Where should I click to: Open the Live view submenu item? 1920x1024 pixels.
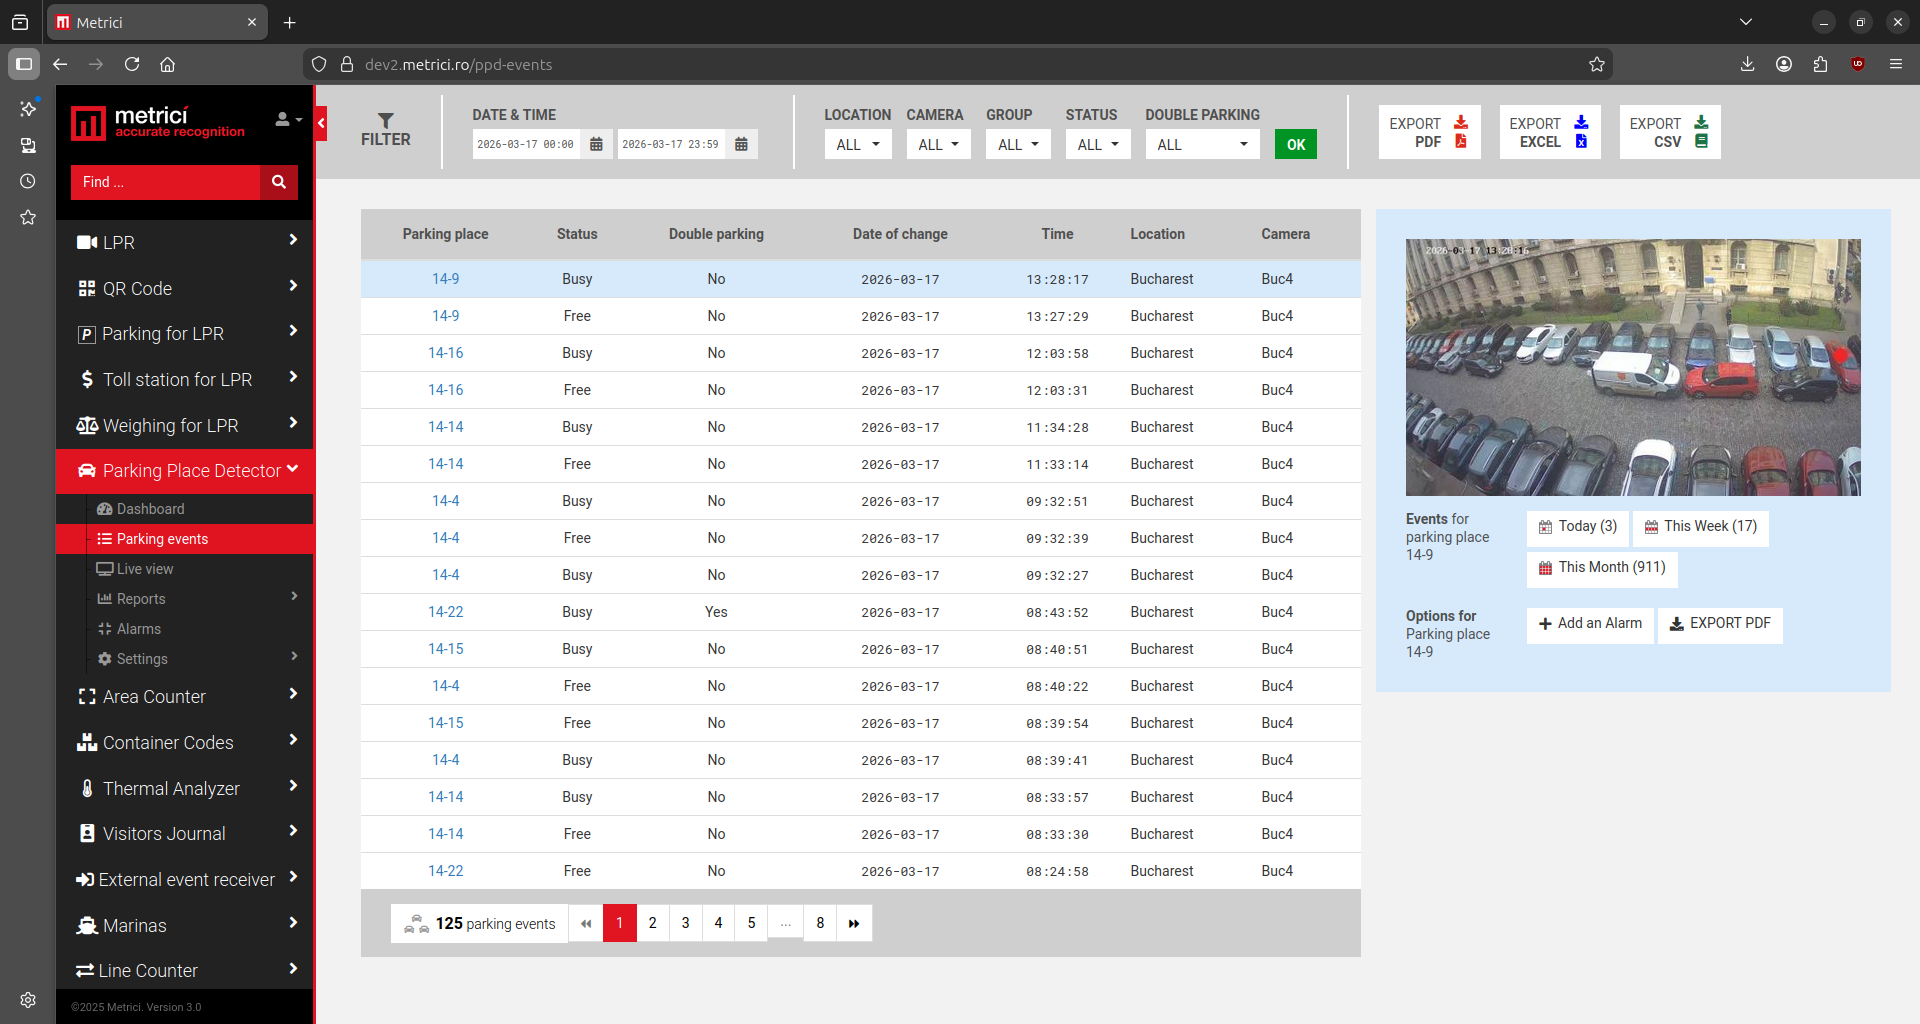tap(145, 569)
